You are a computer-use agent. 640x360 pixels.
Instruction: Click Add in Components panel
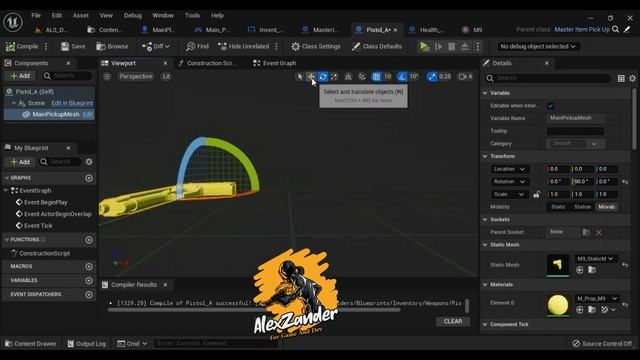(x=20, y=76)
